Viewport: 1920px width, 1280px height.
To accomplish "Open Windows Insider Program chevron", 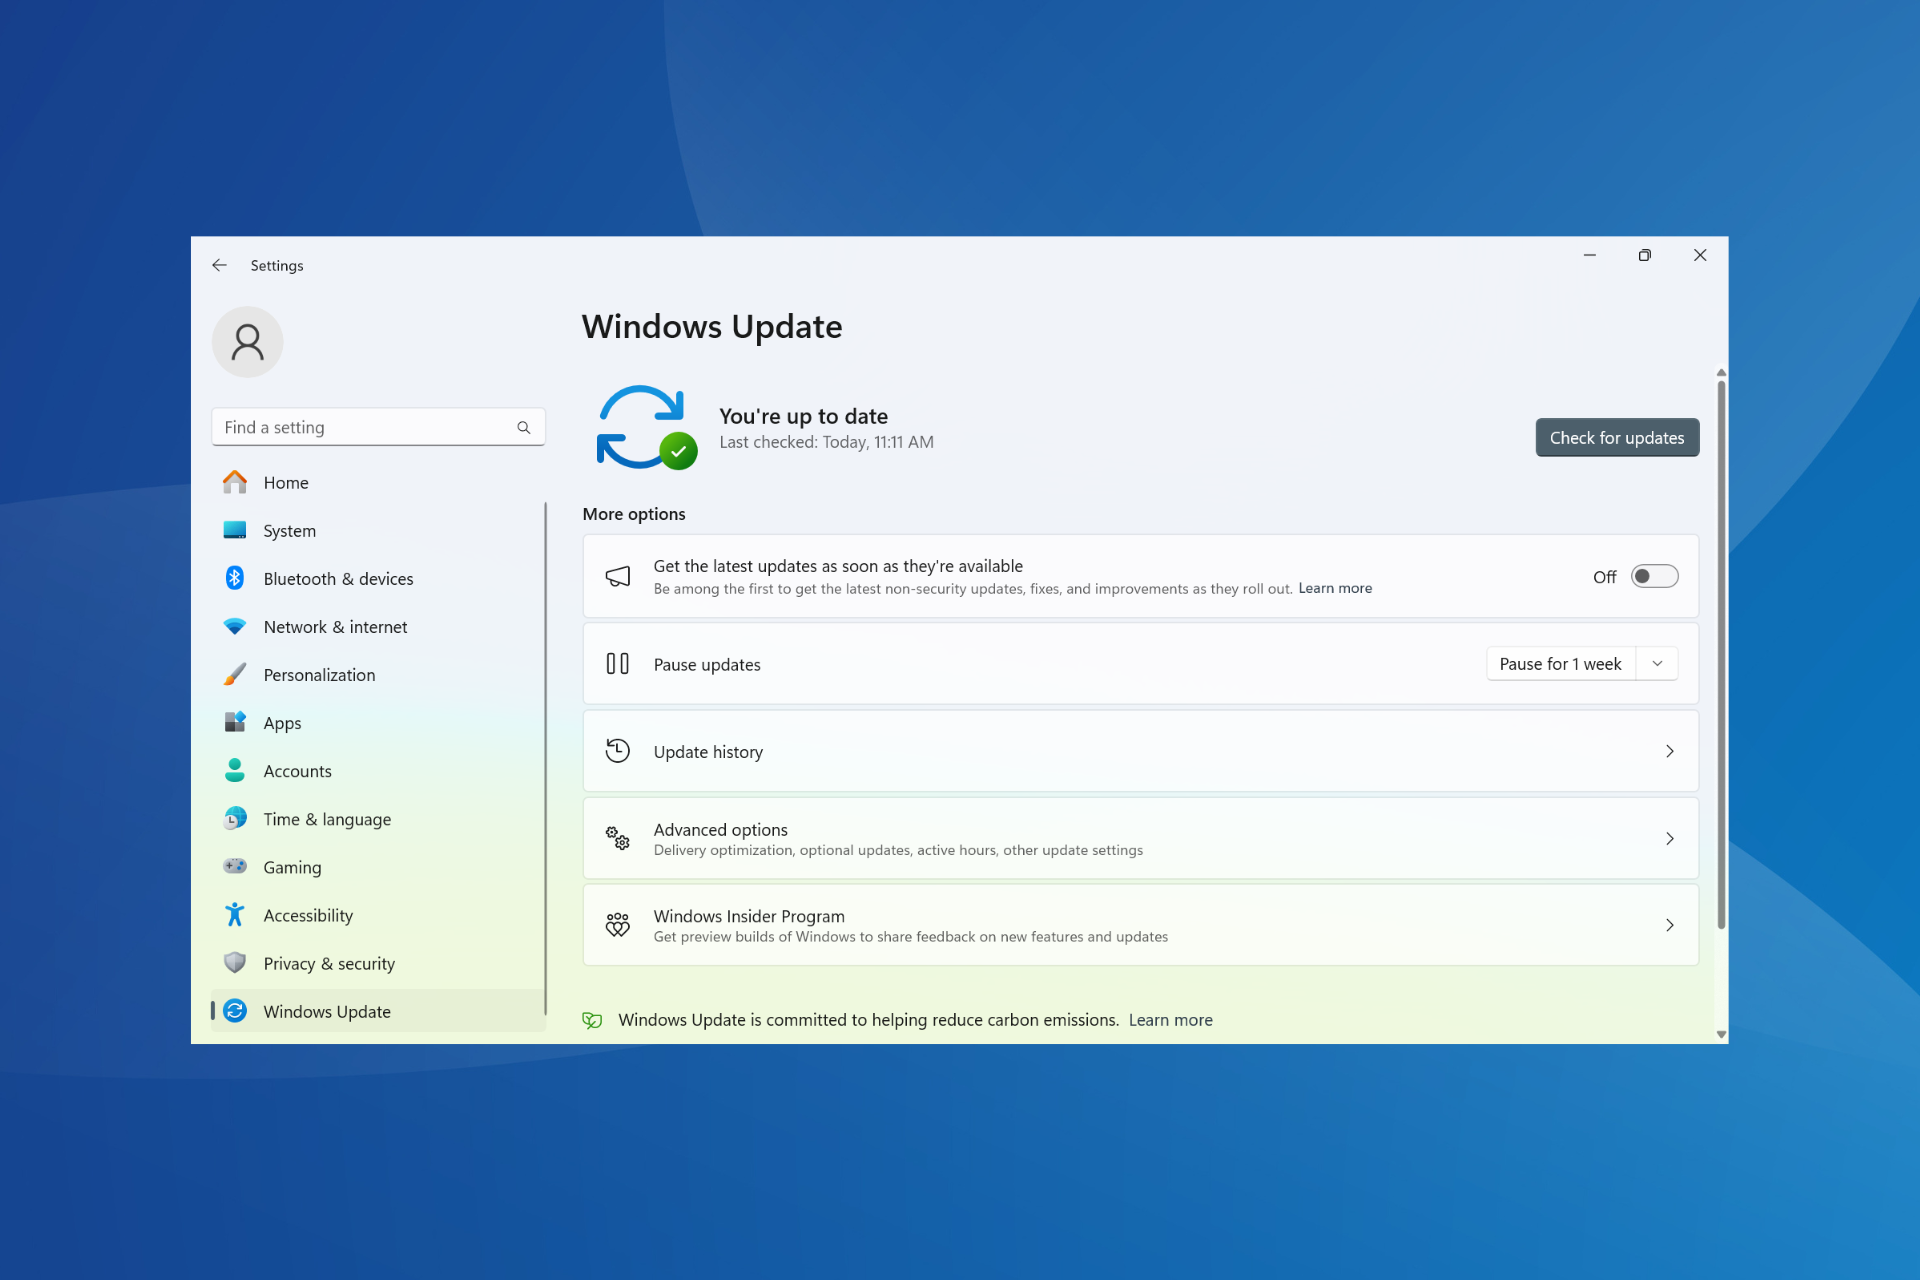I will coord(1669,925).
